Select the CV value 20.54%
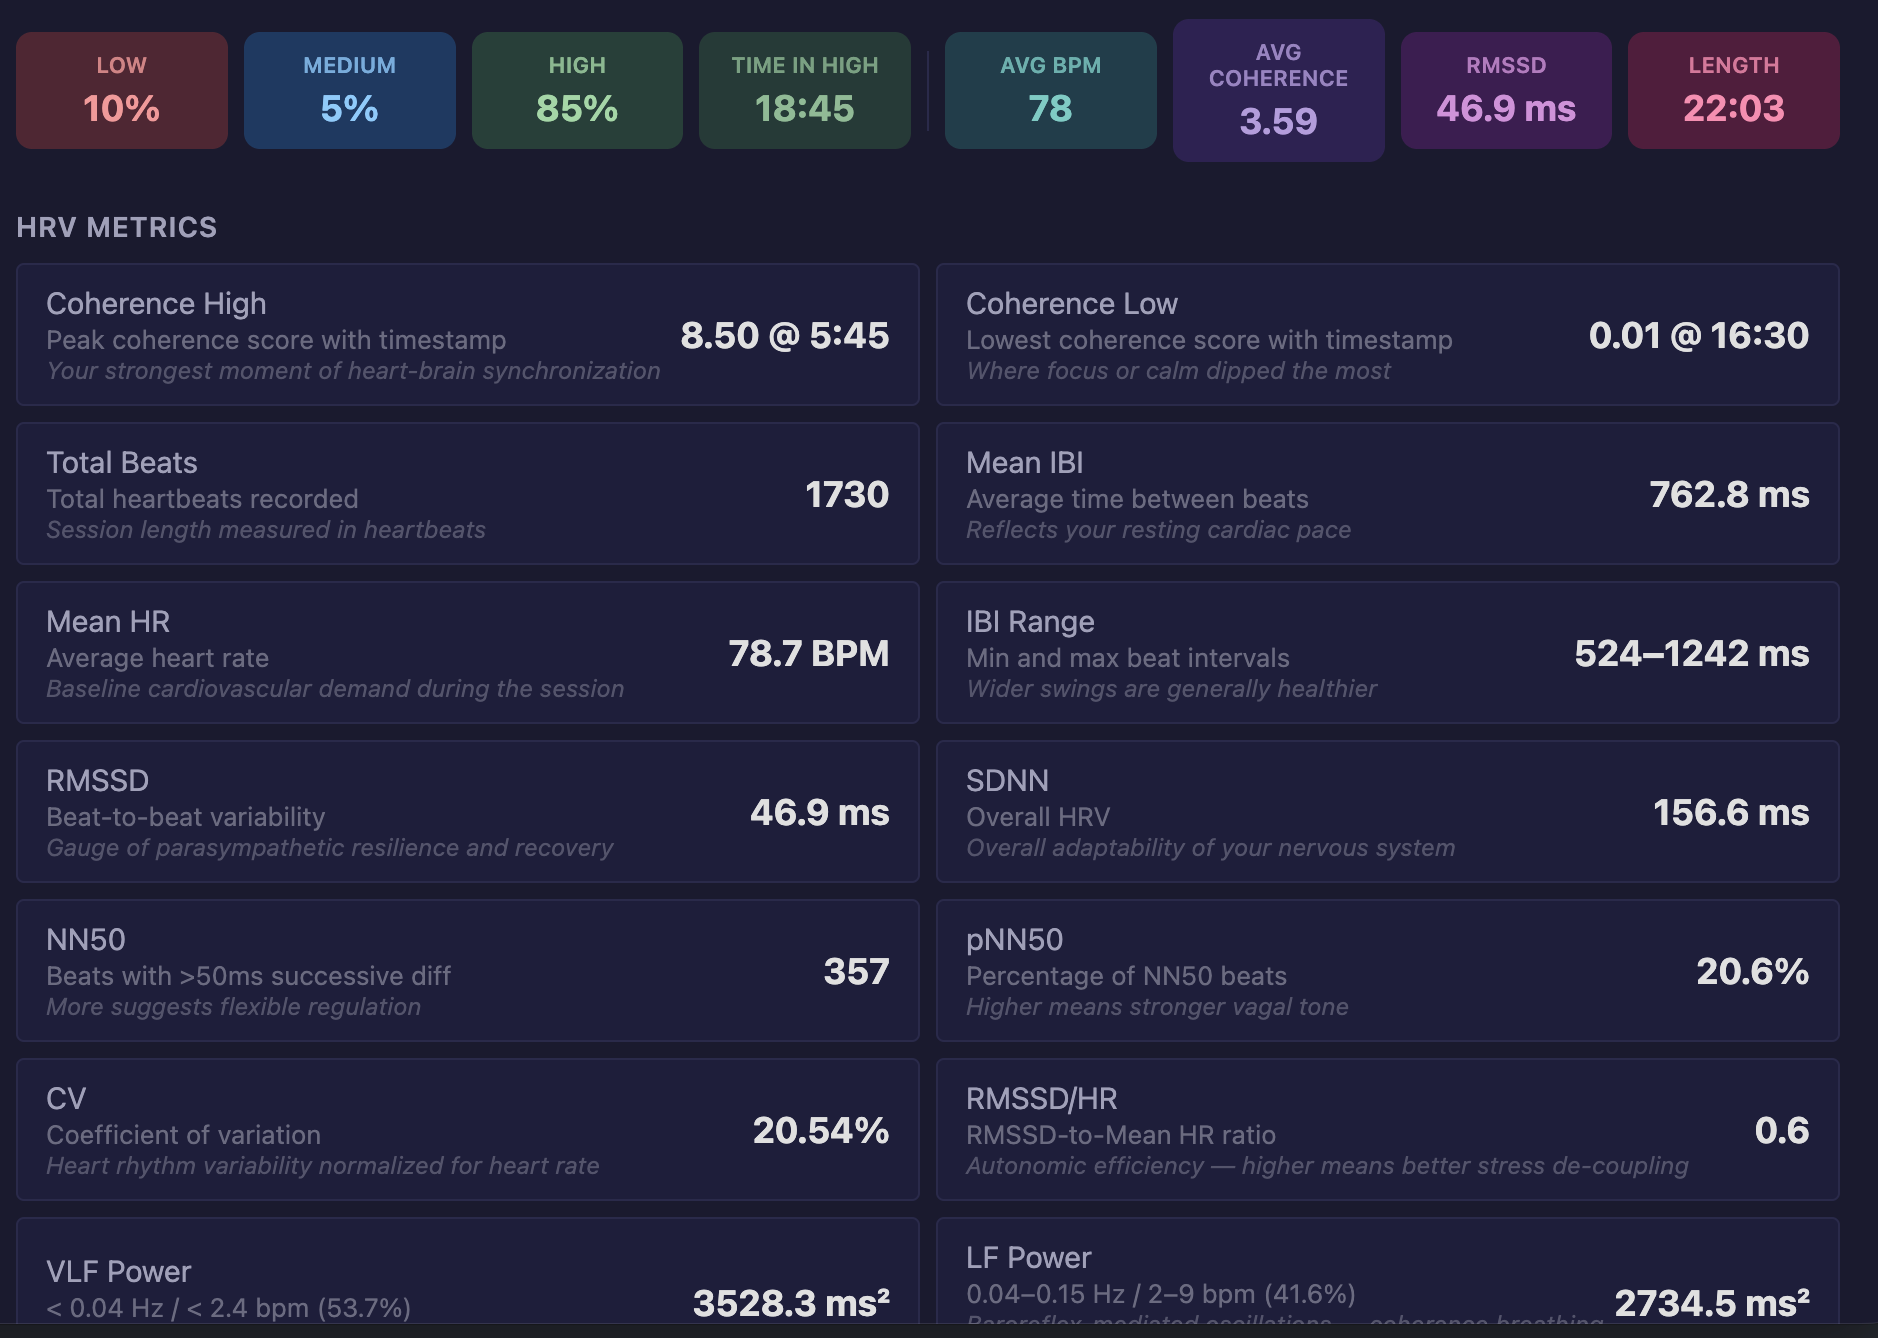Screen dimensions: 1878x1338 (x=821, y=1130)
